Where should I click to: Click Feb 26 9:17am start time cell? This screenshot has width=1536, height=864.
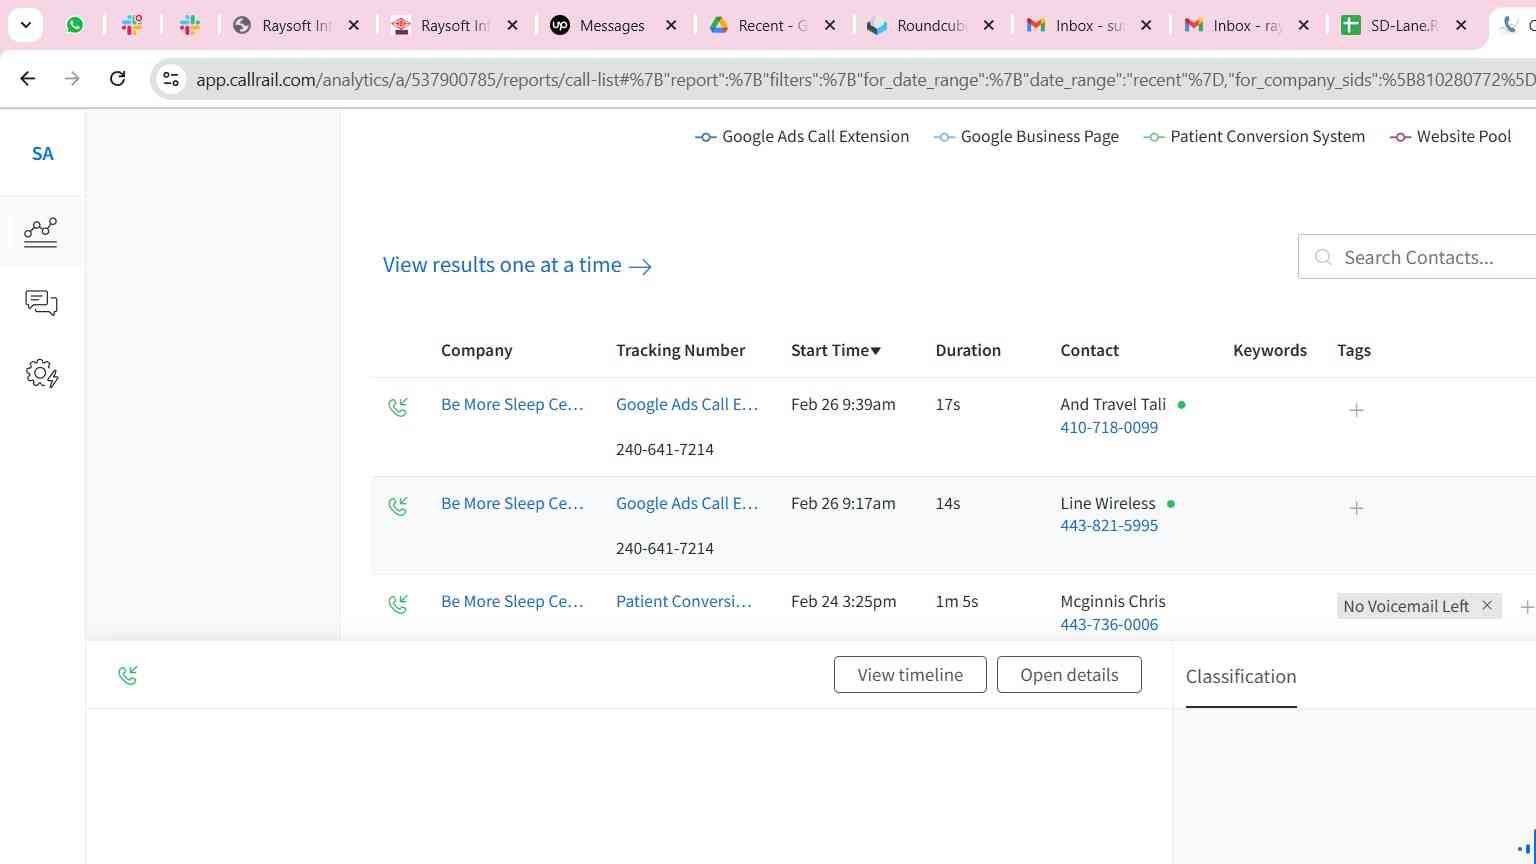[843, 503]
